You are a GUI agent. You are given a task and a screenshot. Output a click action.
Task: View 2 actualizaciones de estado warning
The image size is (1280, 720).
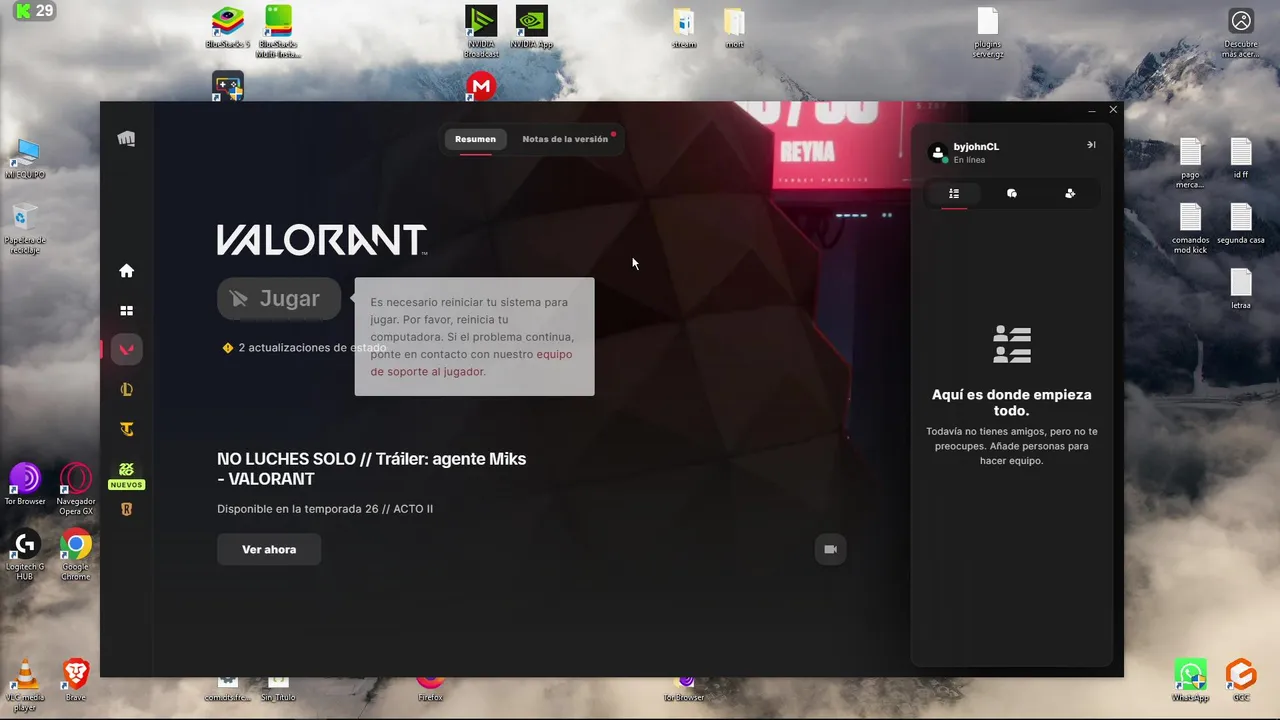(304, 348)
